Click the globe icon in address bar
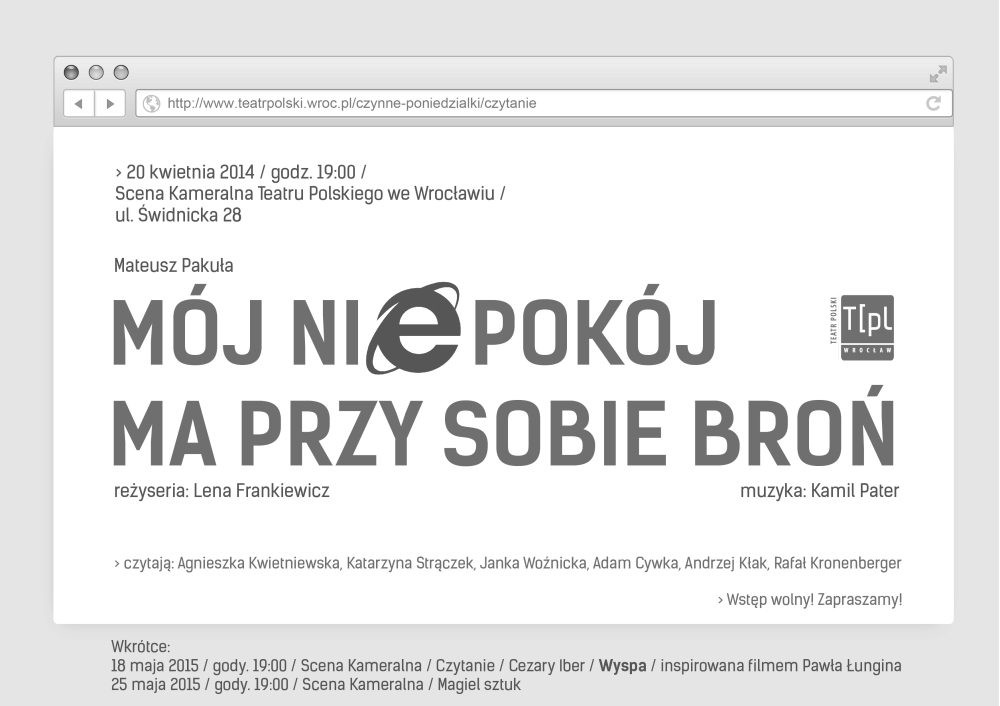The height and width of the screenshot is (706, 1000). [152, 103]
